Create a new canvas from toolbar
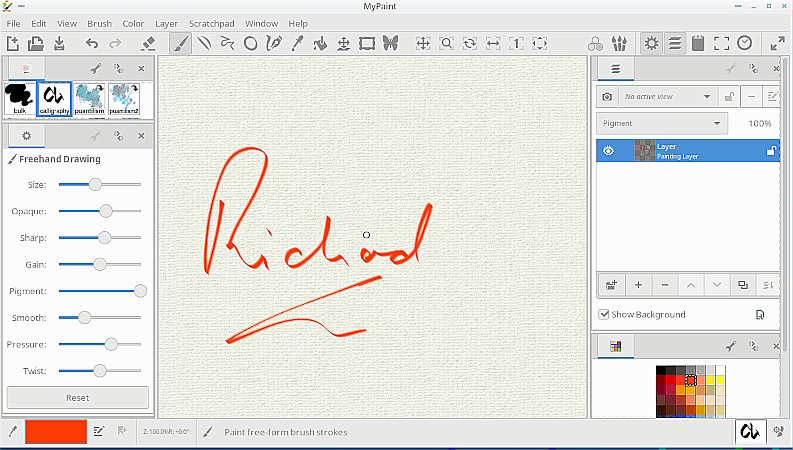 (13, 43)
